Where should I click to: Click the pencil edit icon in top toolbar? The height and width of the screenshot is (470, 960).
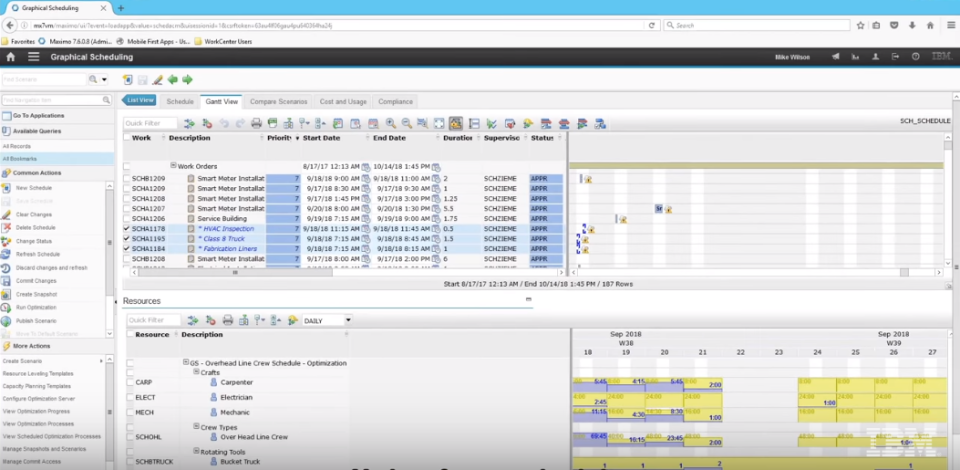157,80
